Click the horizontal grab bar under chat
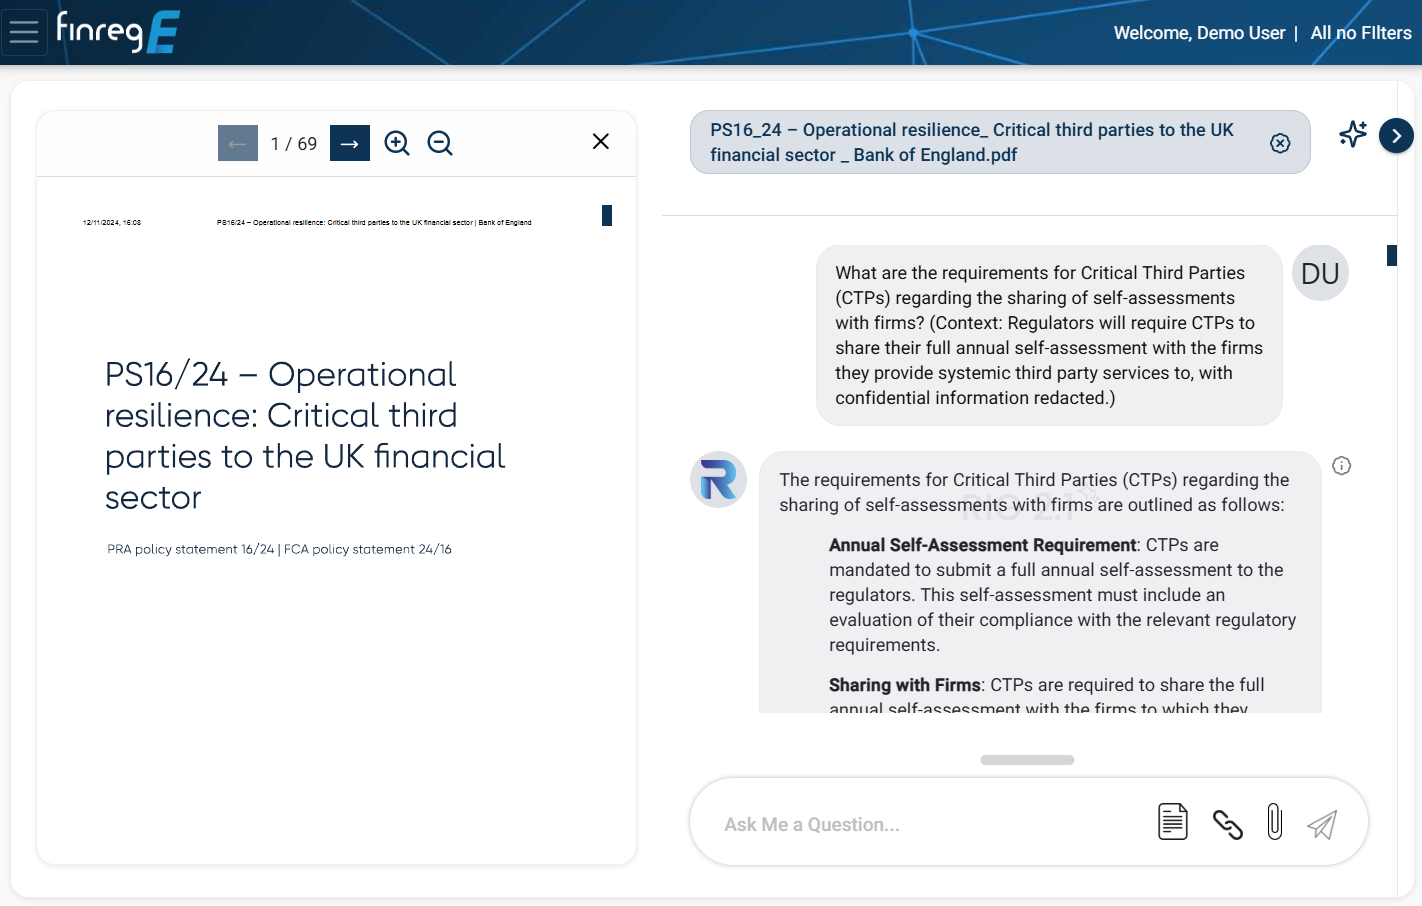1422x906 pixels. (1027, 760)
